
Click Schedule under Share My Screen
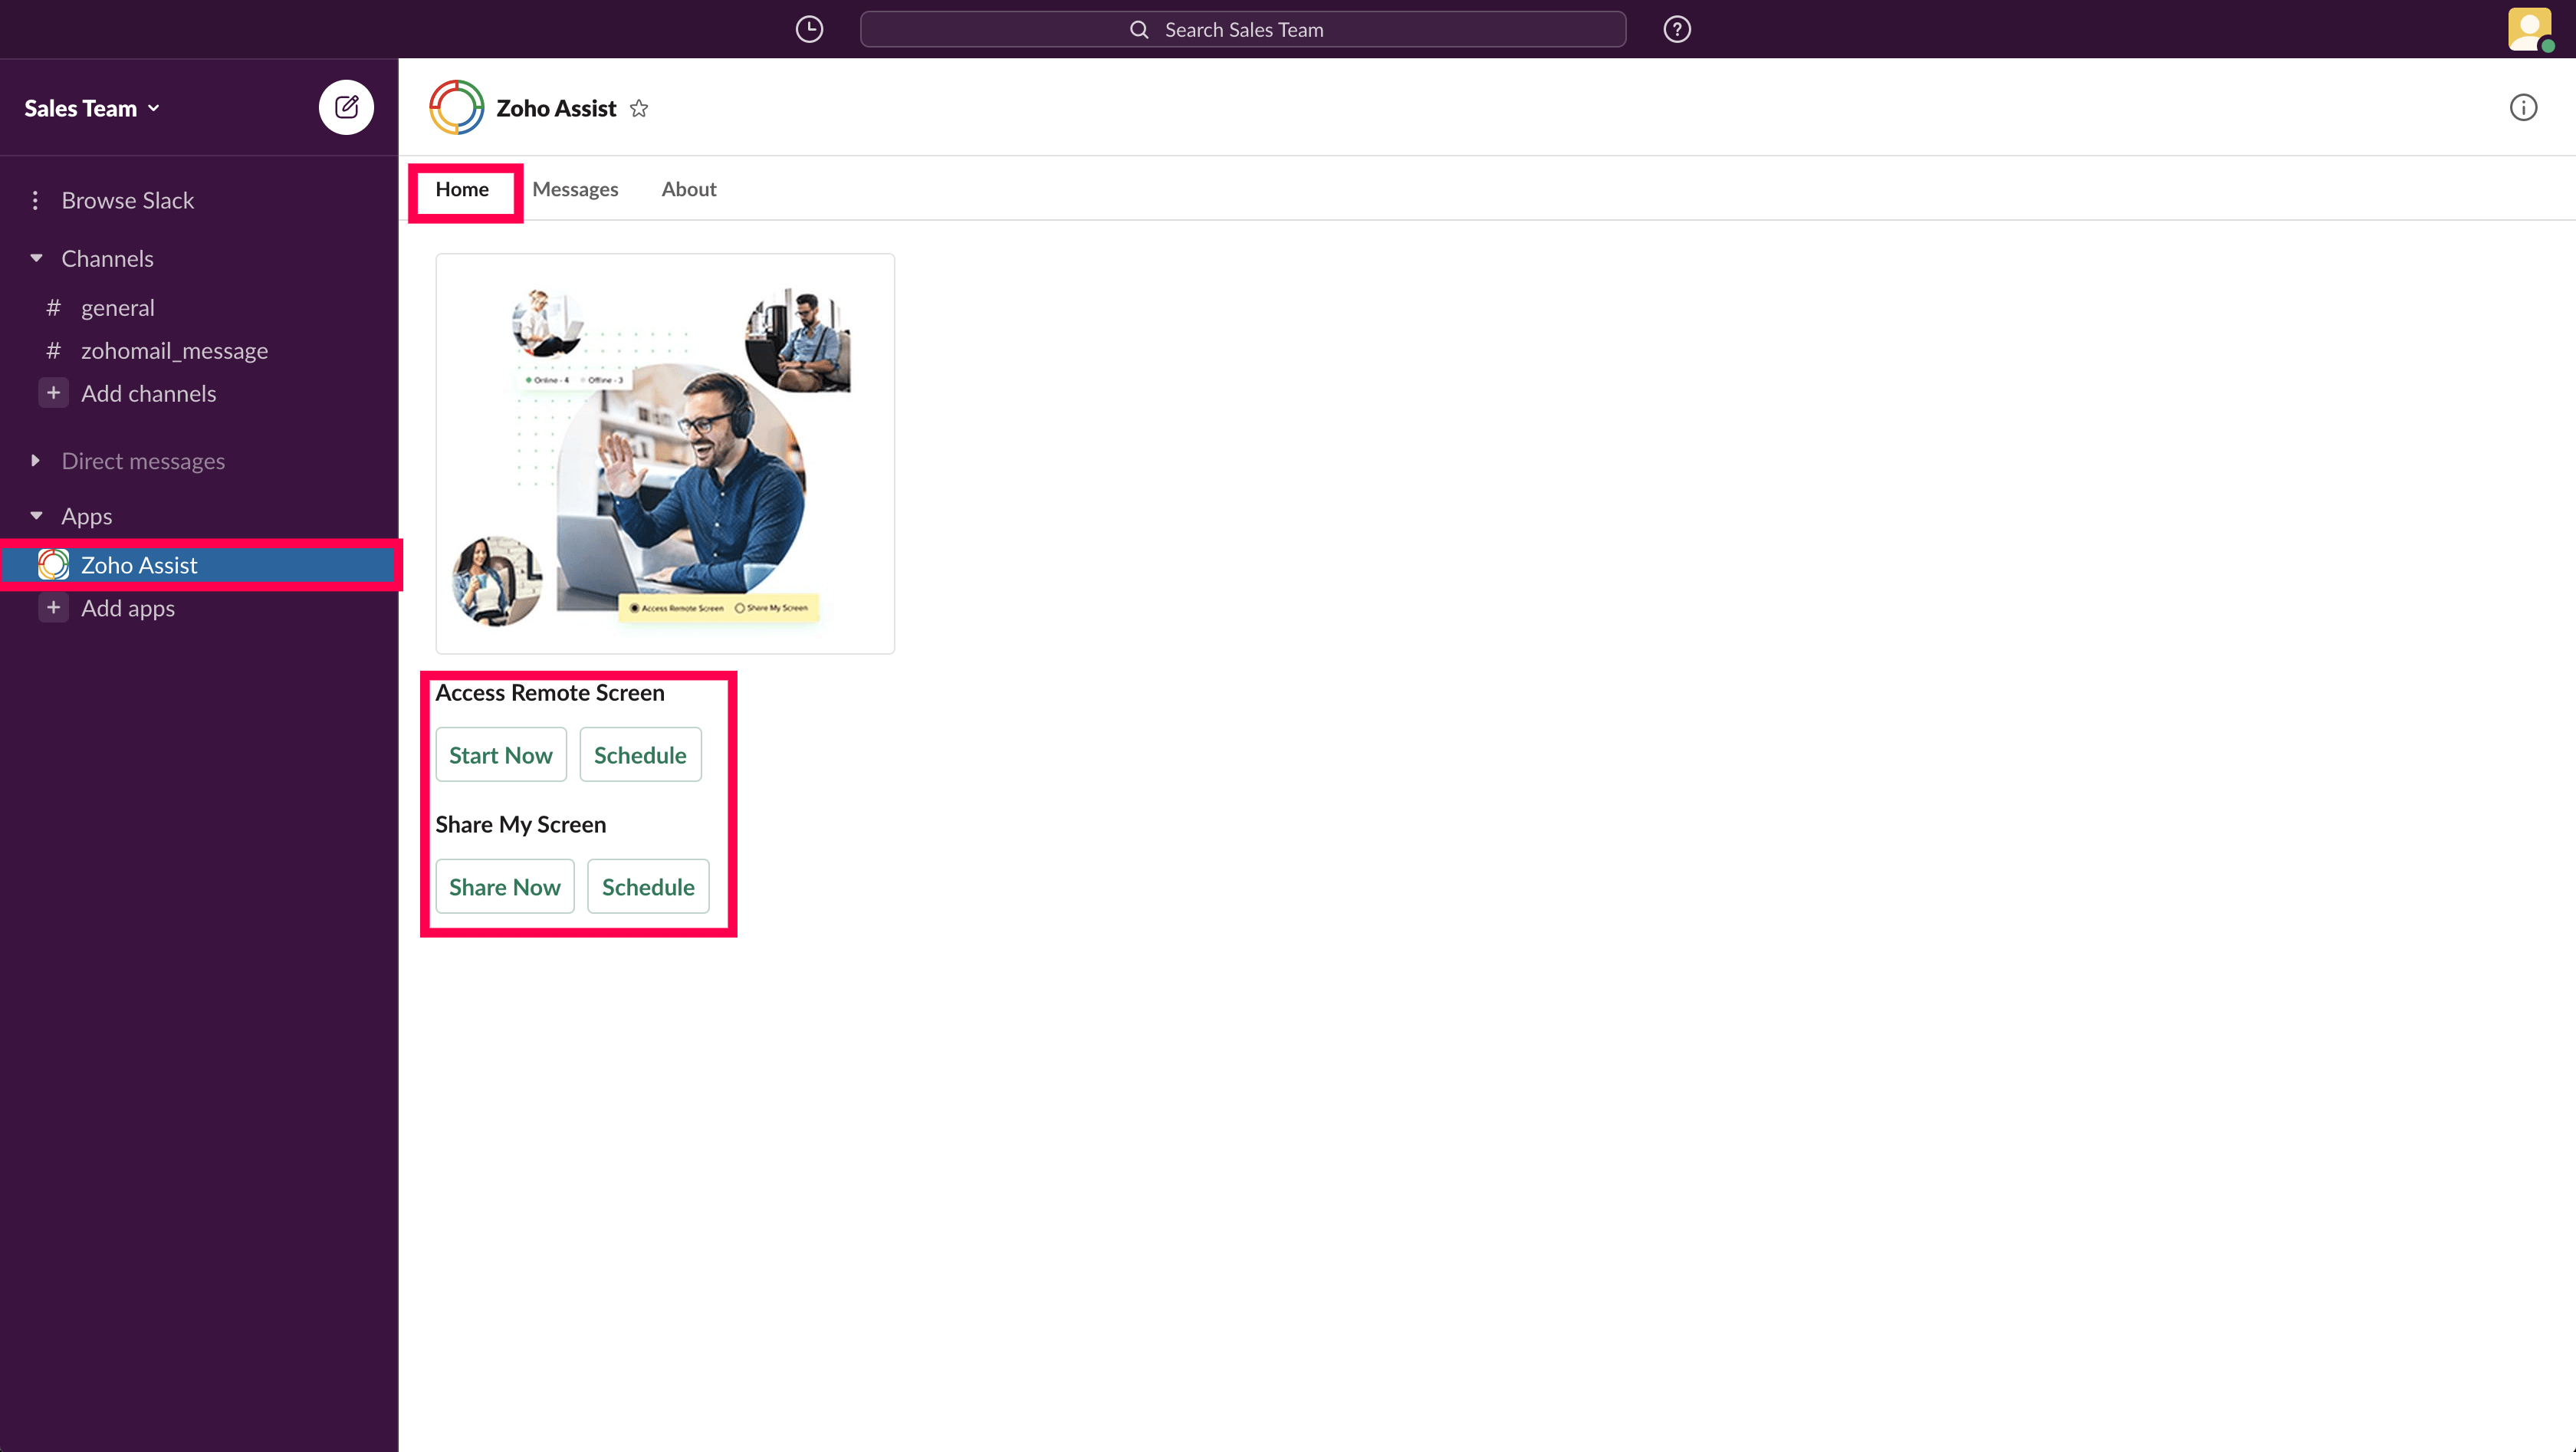click(648, 887)
